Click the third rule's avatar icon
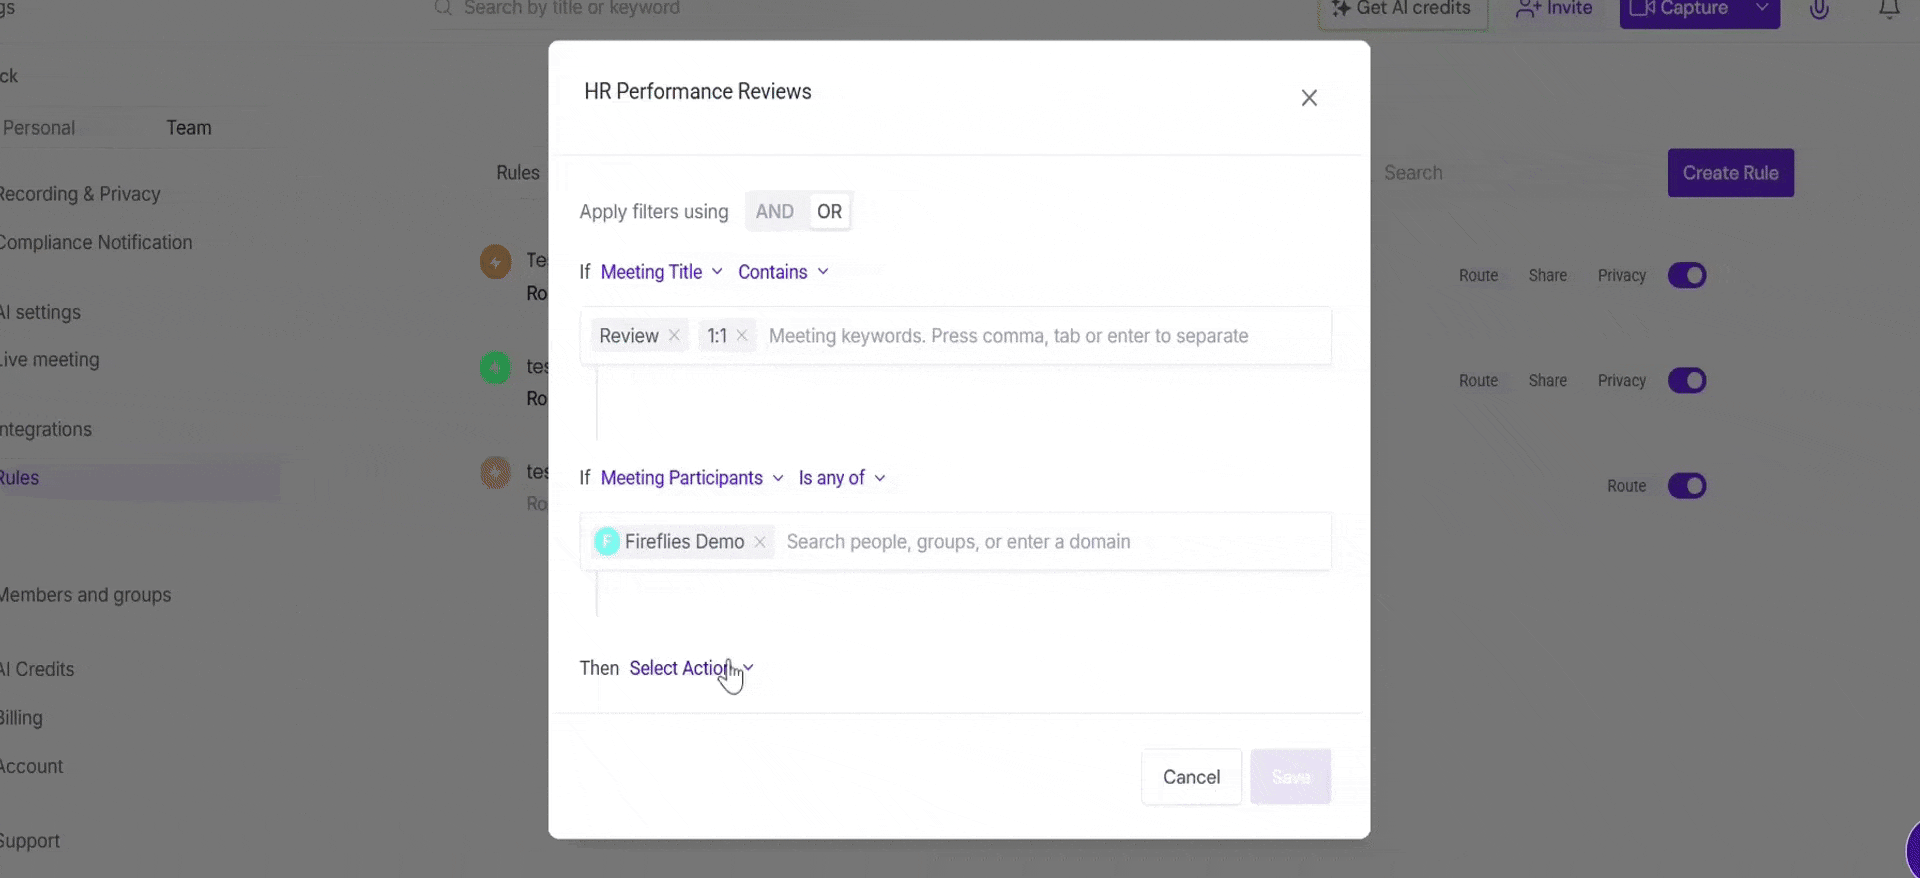Image resolution: width=1920 pixels, height=878 pixels. click(495, 472)
